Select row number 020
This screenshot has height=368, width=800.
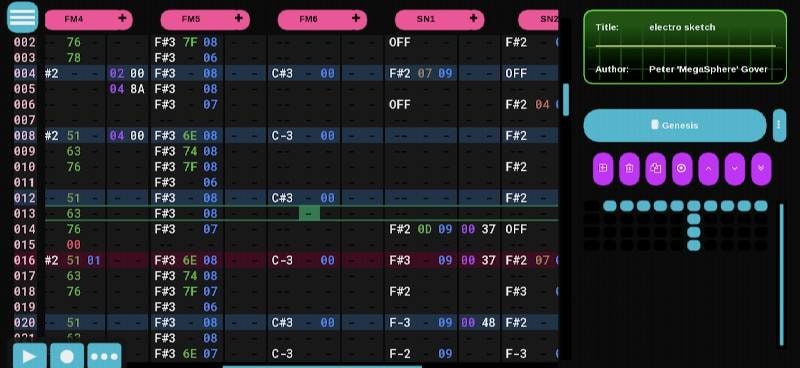pyautogui.click(x=24, y=323)
